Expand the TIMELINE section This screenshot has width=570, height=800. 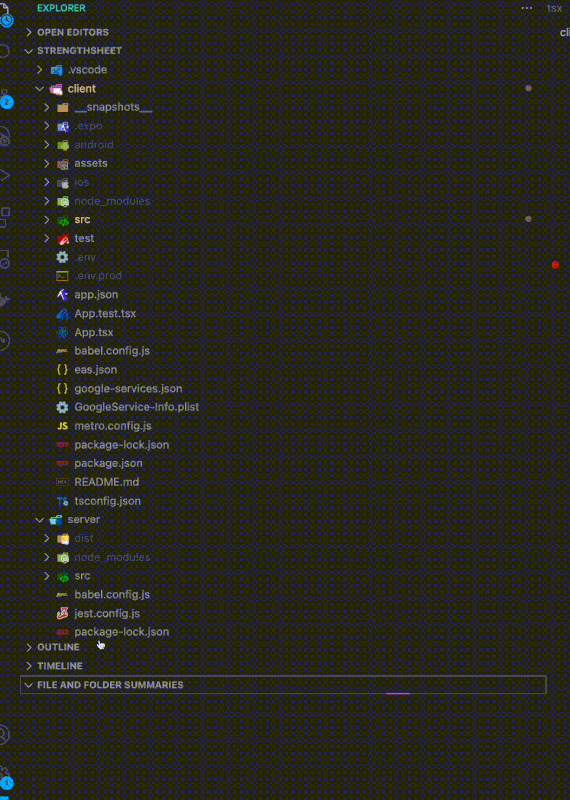pyautogui.click(x=29, y=666)
